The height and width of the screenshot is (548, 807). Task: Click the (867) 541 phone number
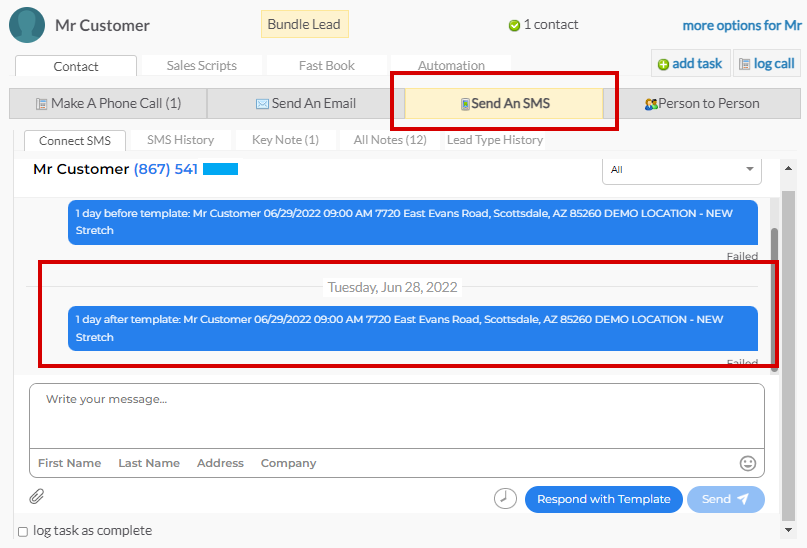[166, 169]
